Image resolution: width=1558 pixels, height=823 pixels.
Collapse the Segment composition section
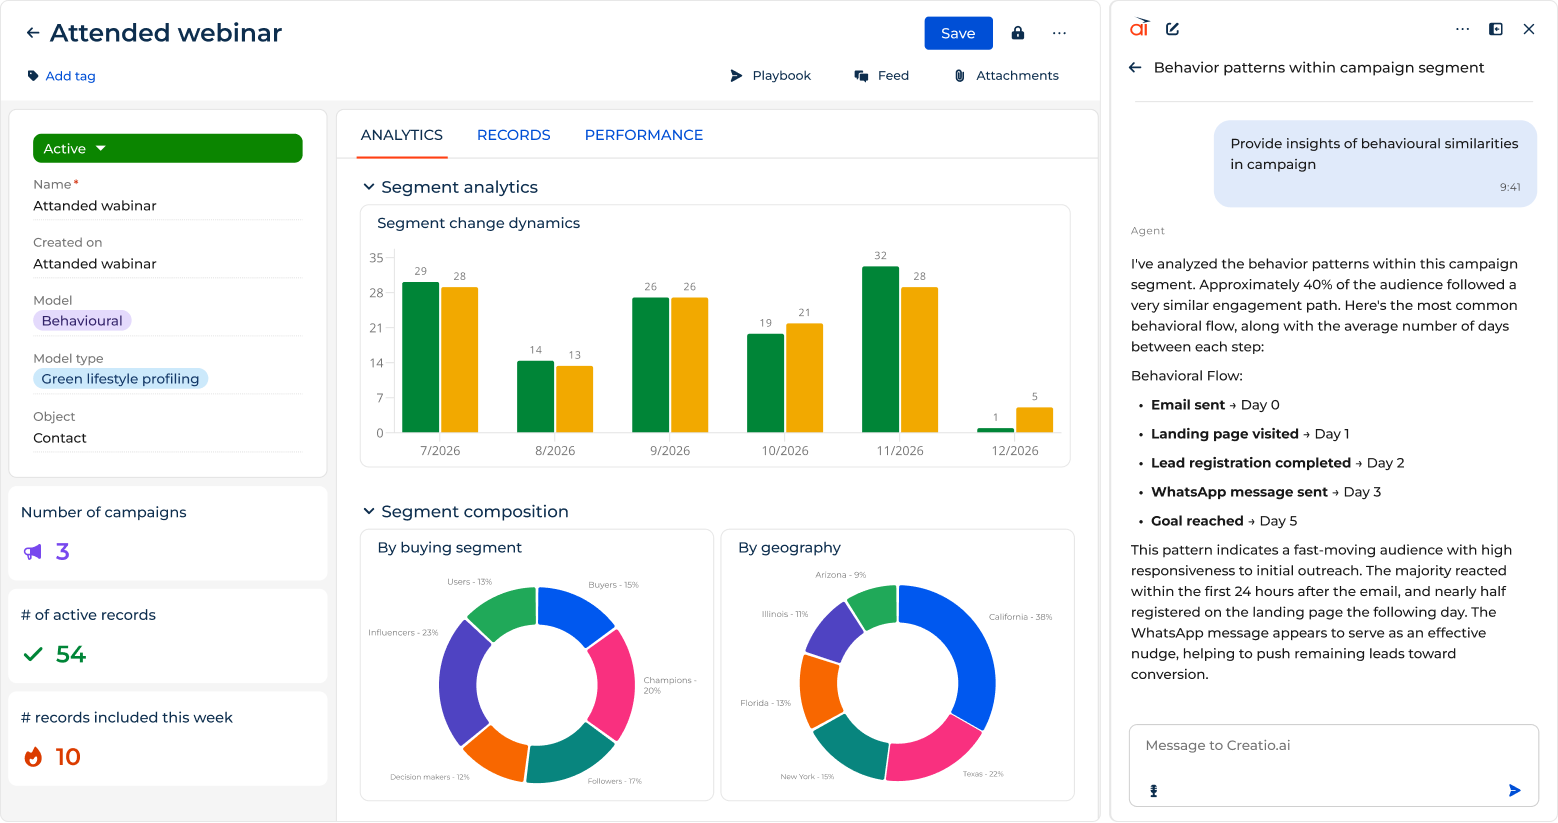369,511
